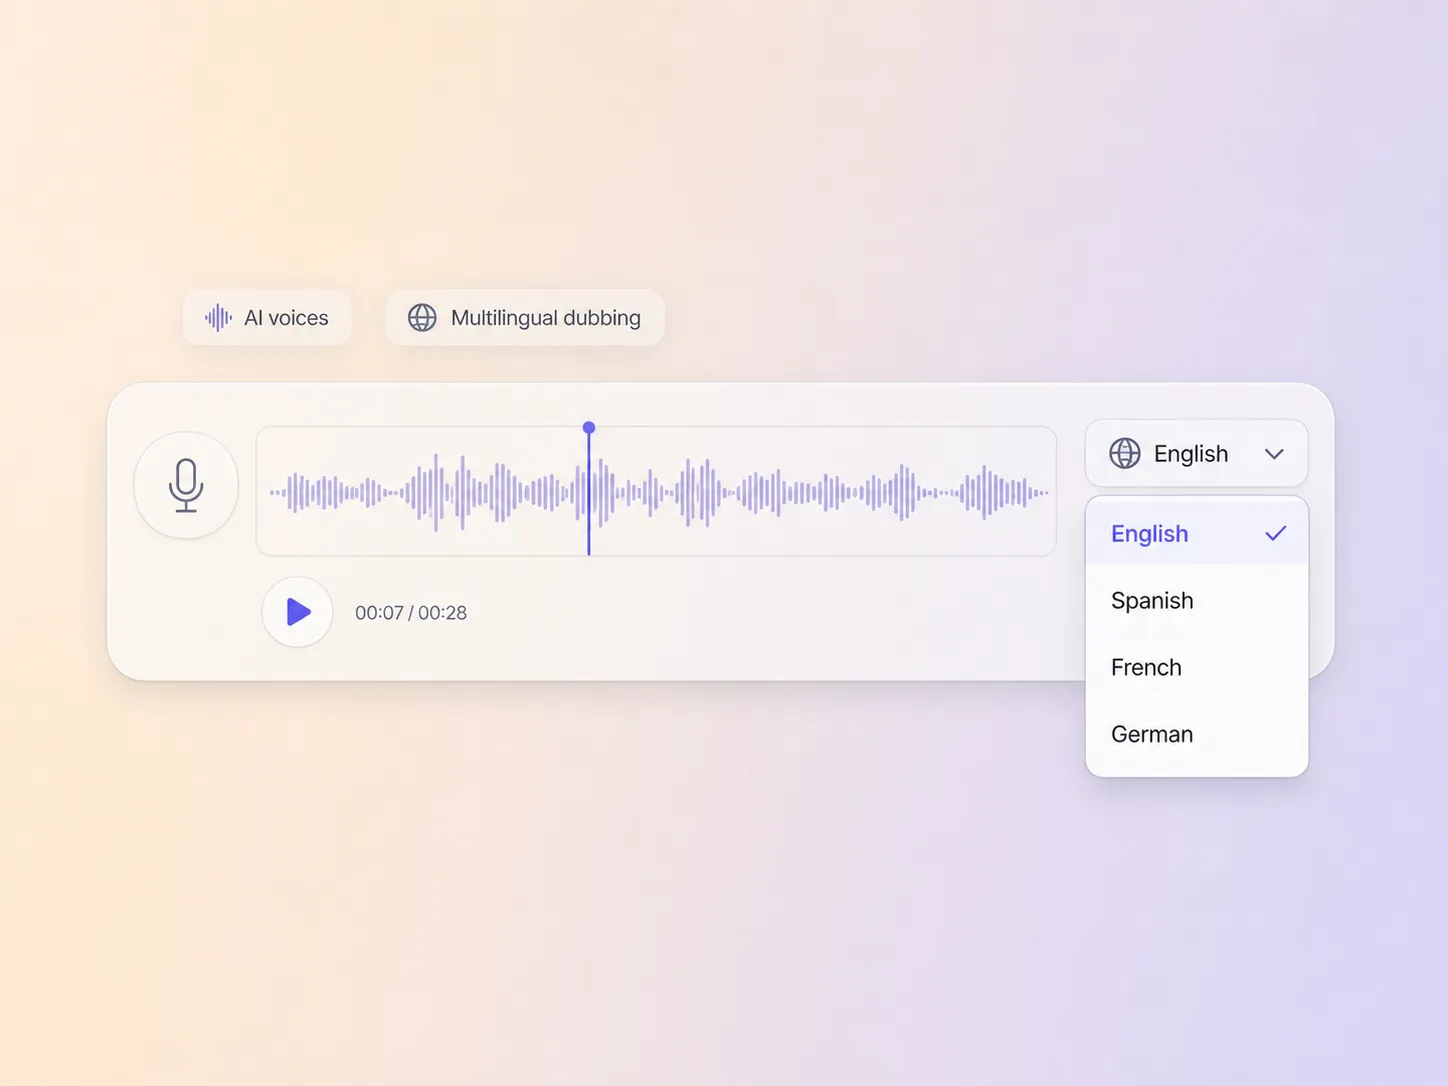Play the audio clip
The image size is (1448, 1086).
click(x=297, y=612)
